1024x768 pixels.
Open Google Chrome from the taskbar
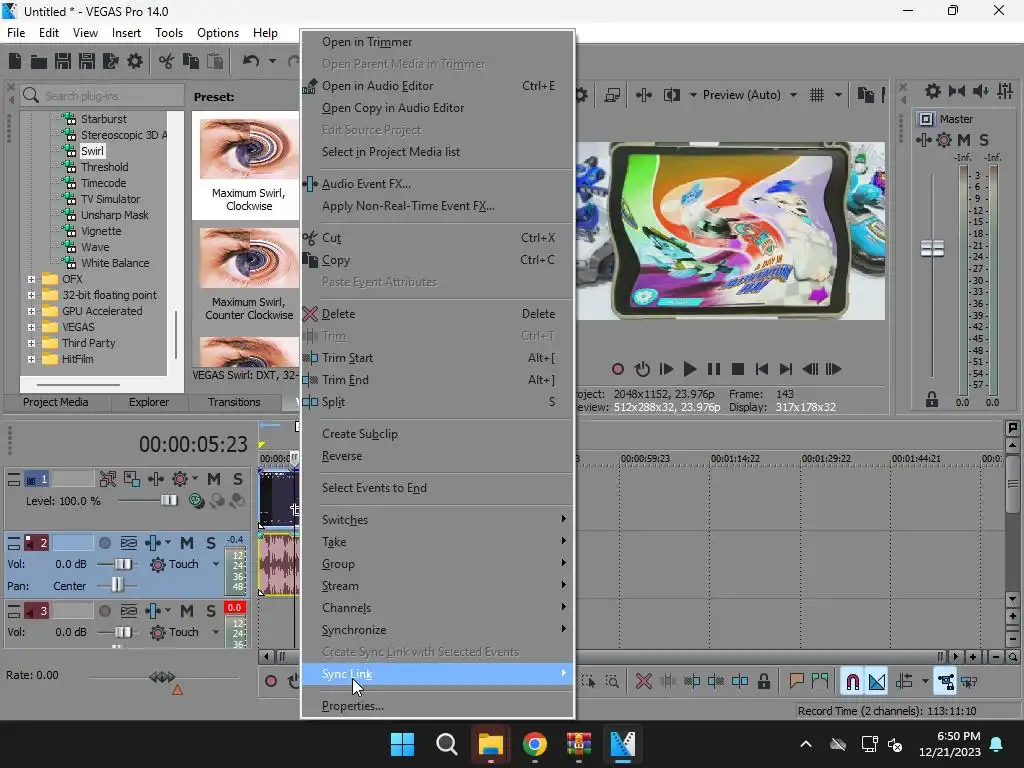[535, 744]
